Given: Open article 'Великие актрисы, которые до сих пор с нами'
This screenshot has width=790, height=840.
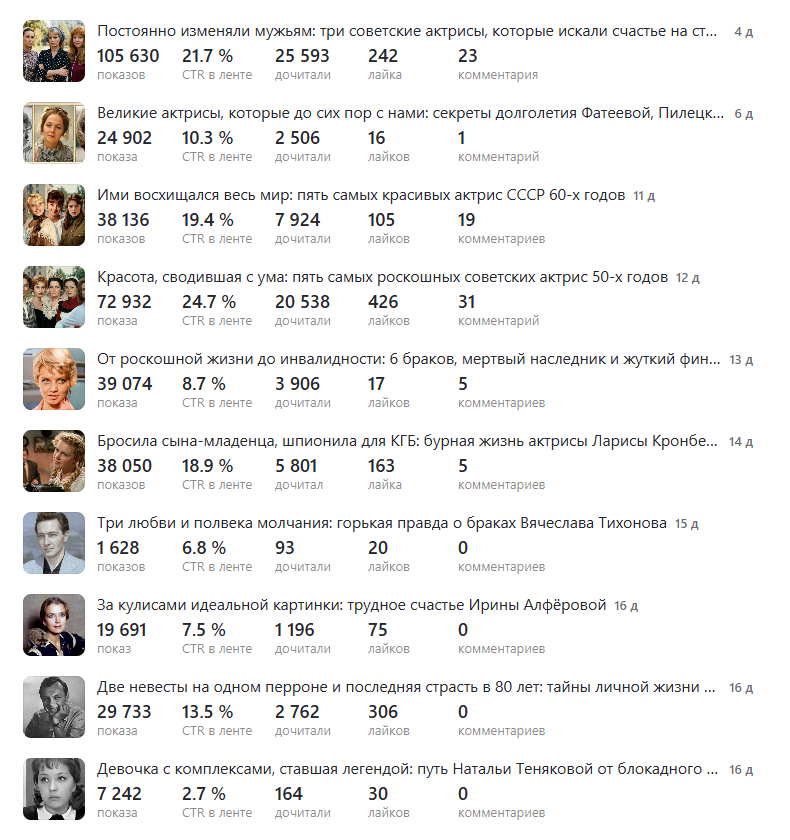Looking at the screenshot, I should pyautogui.click(x=410, y=114).
